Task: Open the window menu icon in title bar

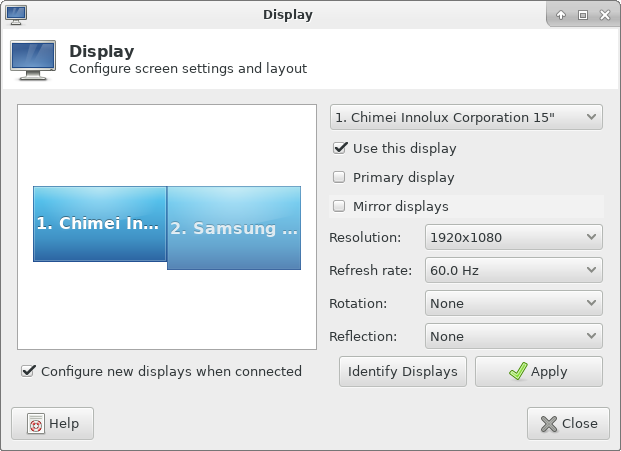Action: coord(17,14)
